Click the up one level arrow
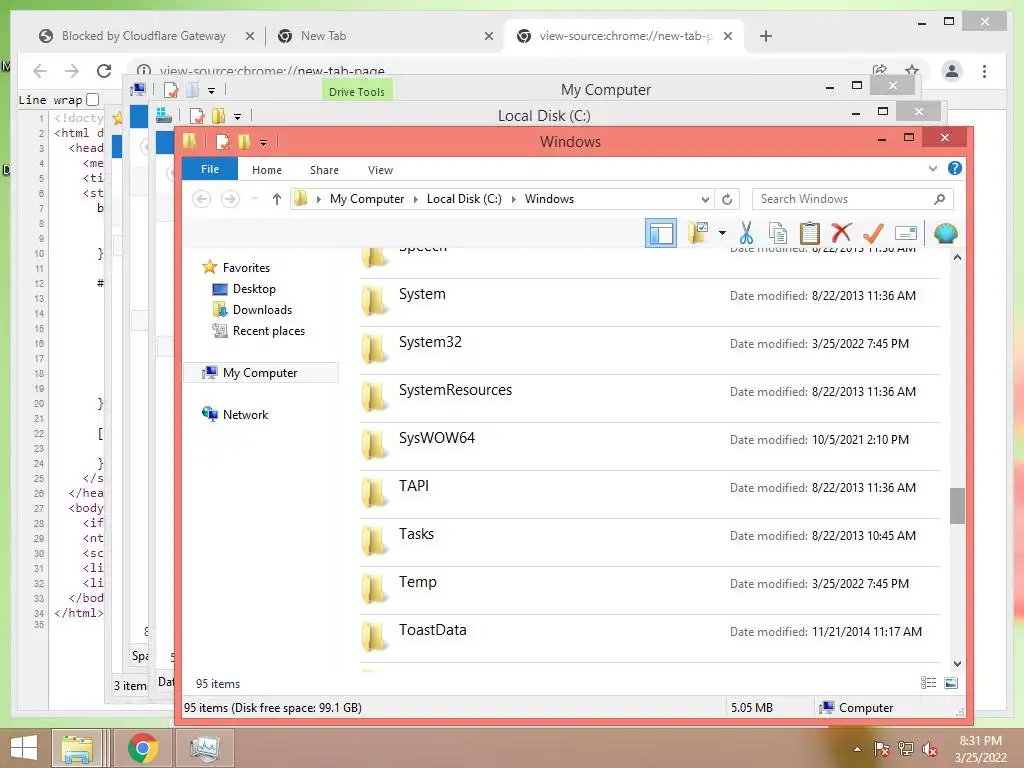Image resolution: width=1024 pixels, height=768 pixels. (276, 199)
